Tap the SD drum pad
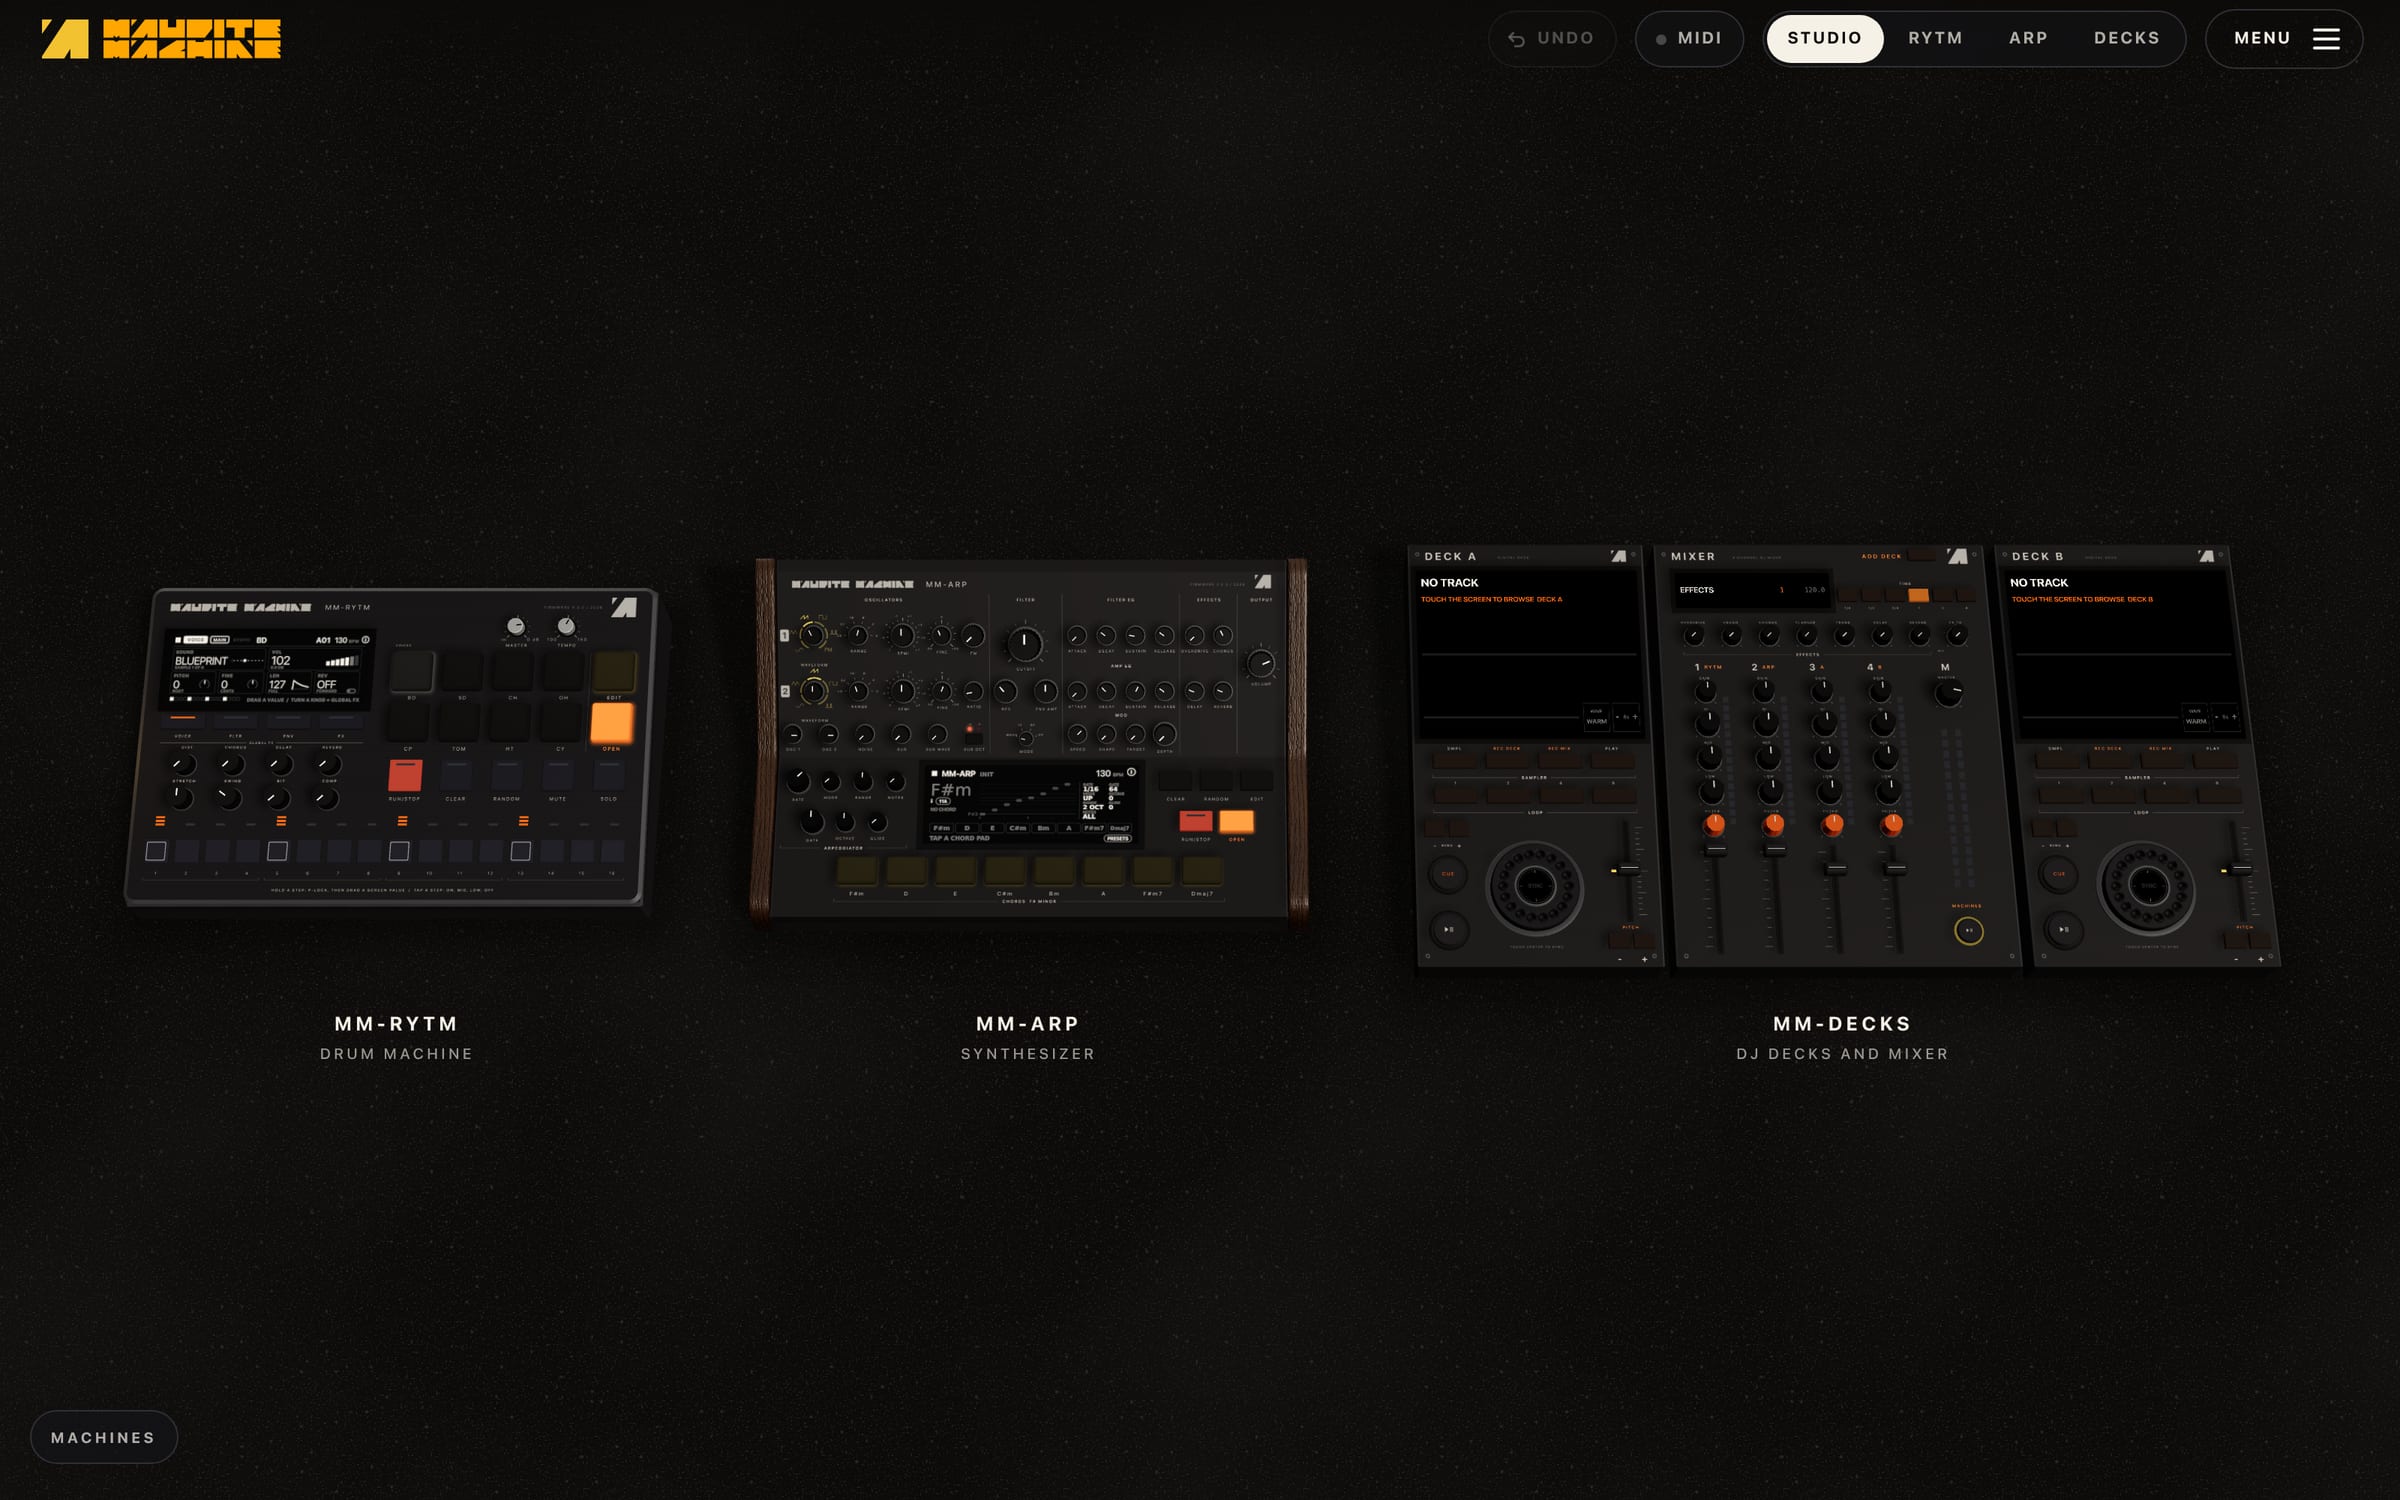Viewport: 2400px width, 1500px height. click(x=462, y=672)
